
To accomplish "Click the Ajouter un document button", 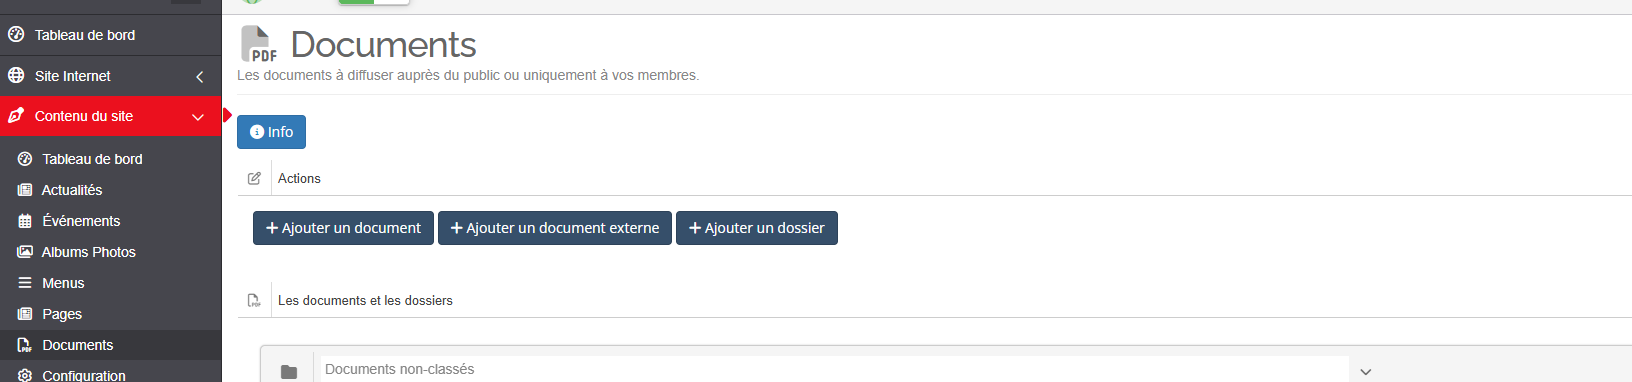I will [x=343, y=228].
